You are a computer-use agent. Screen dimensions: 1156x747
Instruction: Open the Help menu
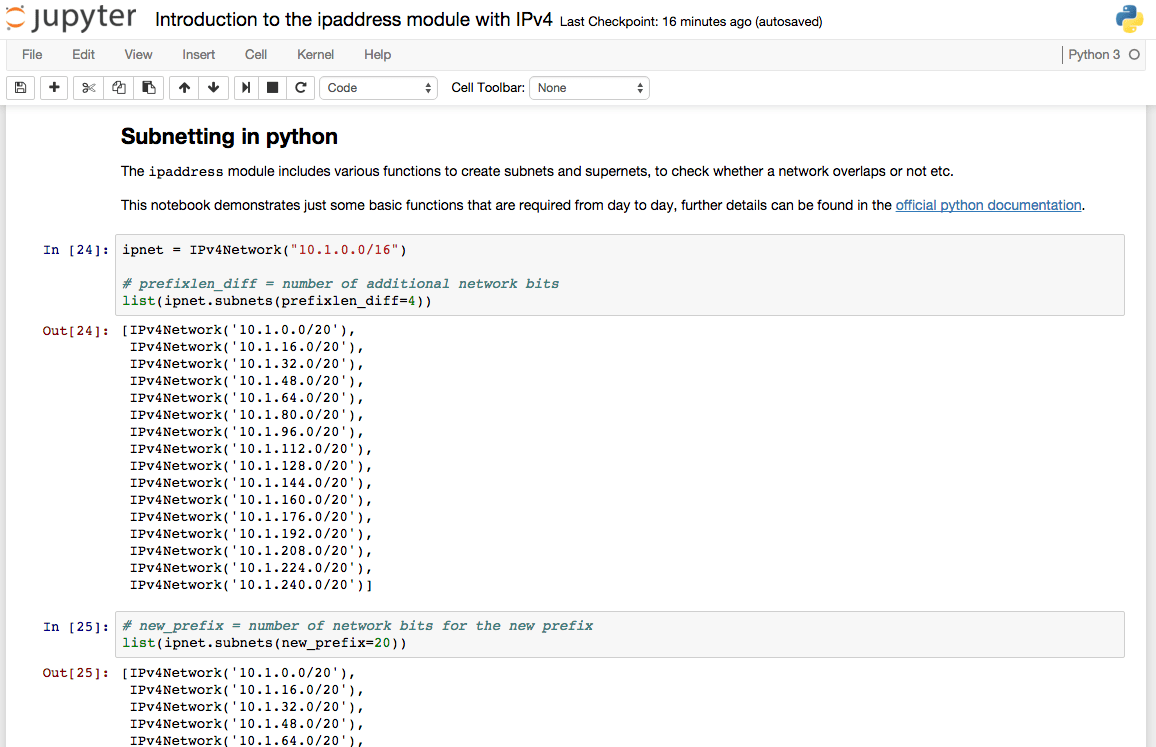[x=377, y=55]
